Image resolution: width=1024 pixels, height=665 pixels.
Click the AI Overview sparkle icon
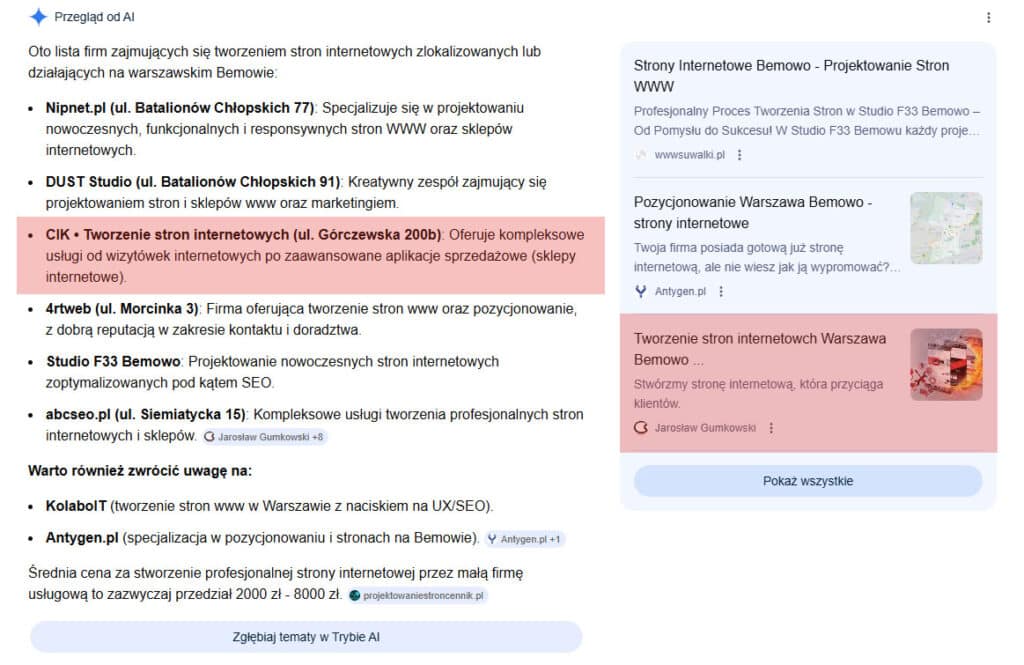pyautogui.click(x=39, y=16)
